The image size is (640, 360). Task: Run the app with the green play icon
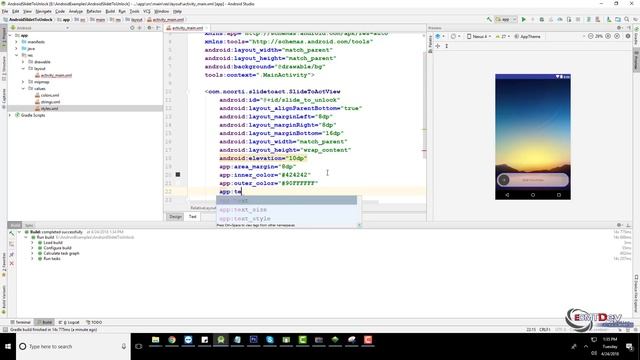524,19
